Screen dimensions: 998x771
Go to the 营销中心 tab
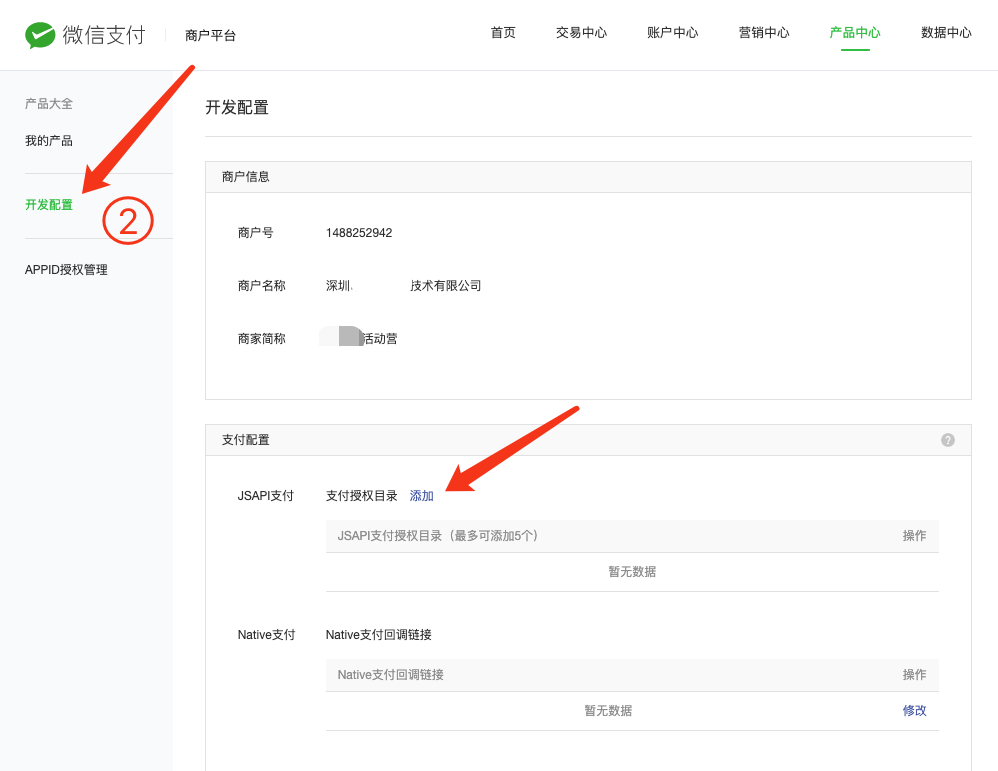coord(764,33)
